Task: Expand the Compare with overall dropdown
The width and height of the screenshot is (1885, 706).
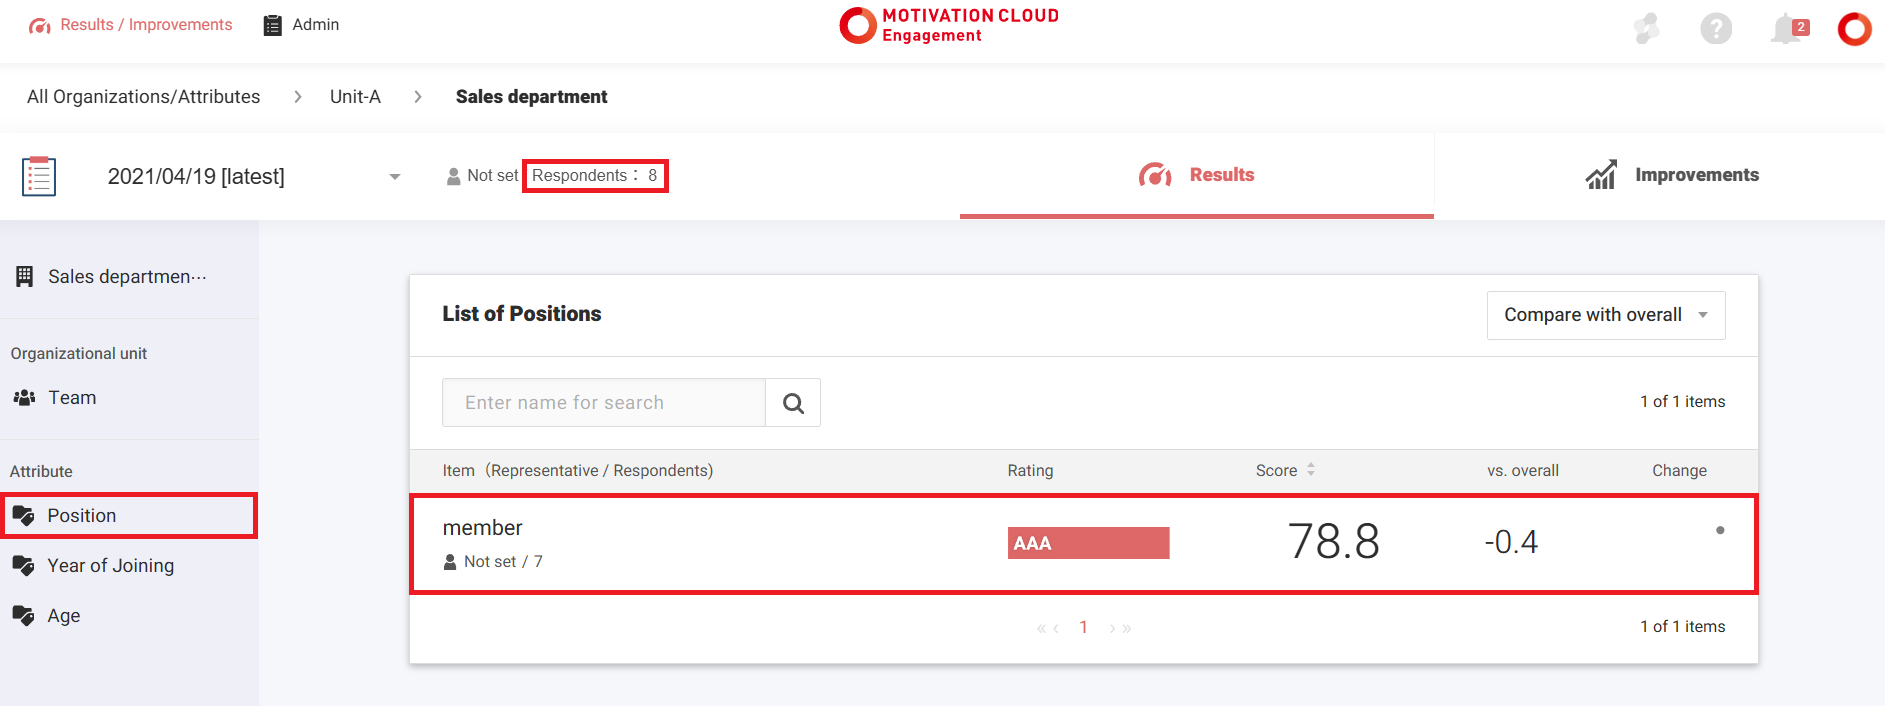Action: tap(1605, 315)
